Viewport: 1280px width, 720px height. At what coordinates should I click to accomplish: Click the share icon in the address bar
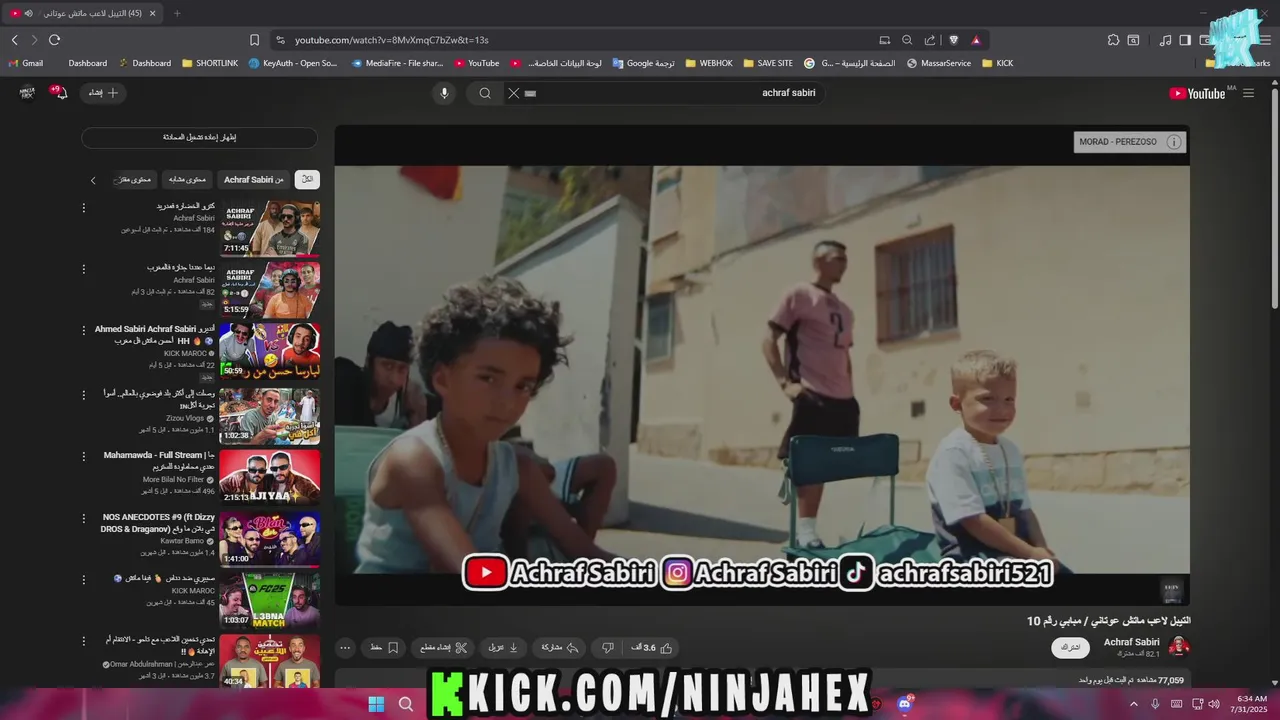pos(930,40)
